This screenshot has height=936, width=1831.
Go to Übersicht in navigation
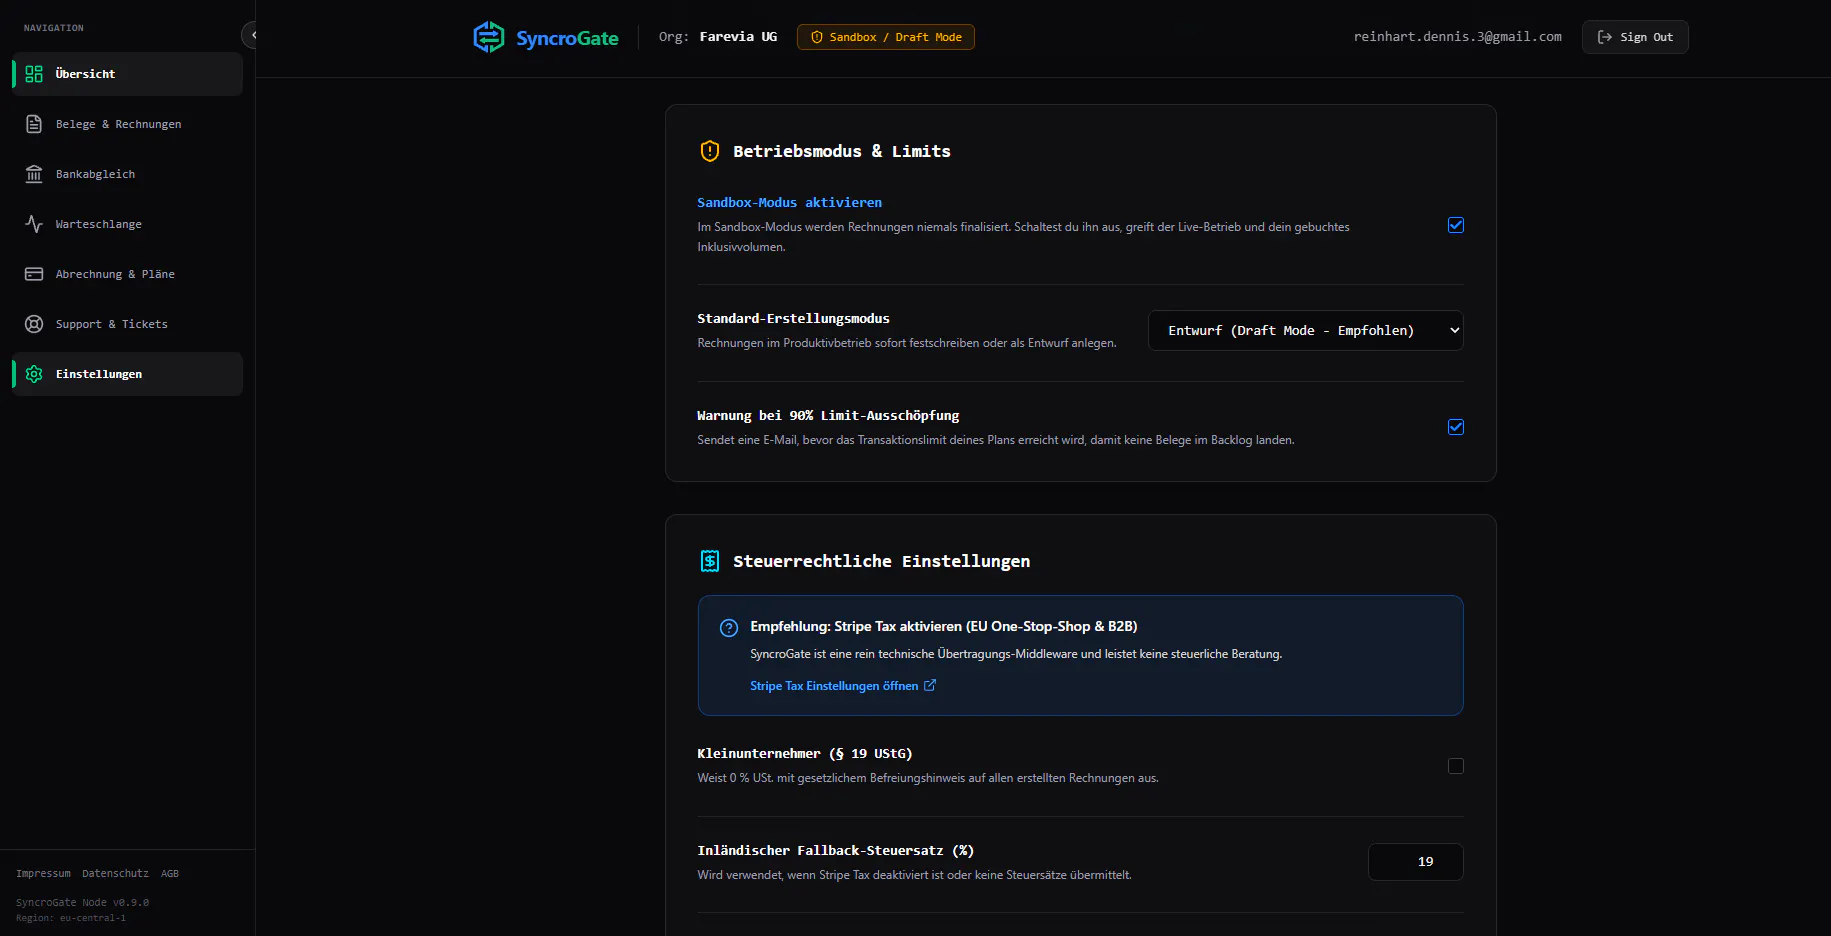127,74
